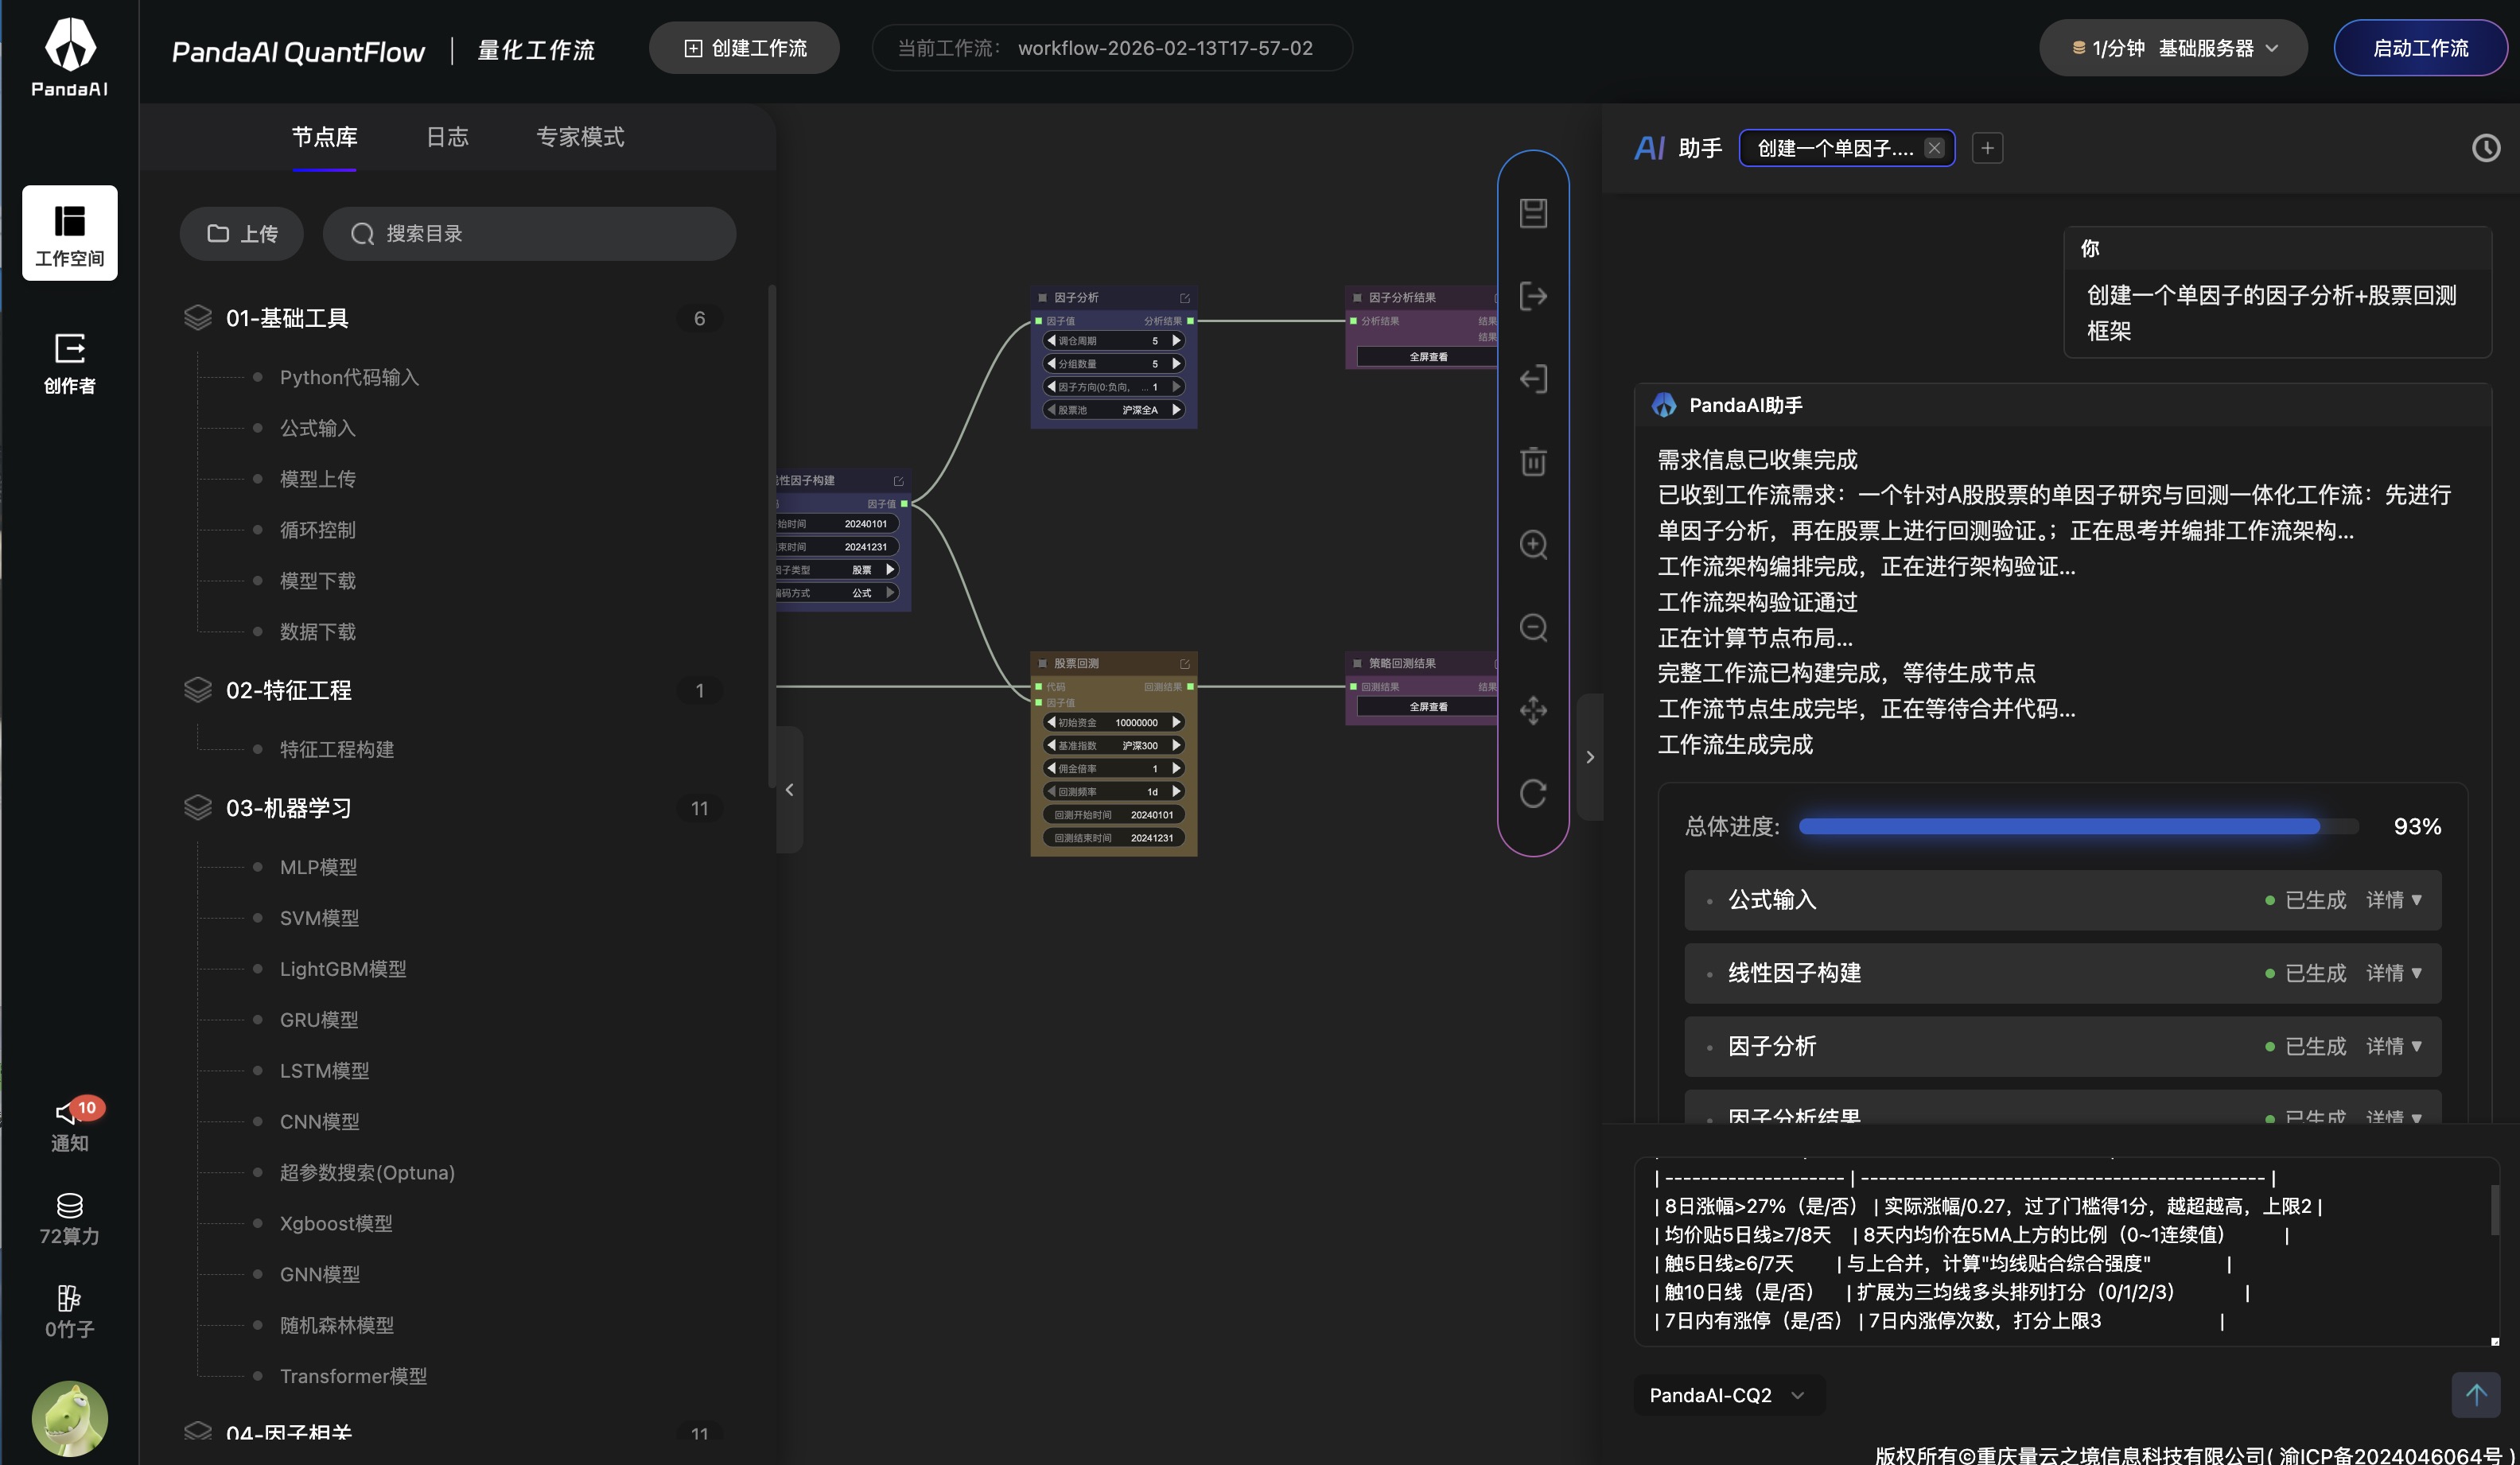
Task: Open the edit icon on 股票回测 node
Action: tap(1184, 664)
